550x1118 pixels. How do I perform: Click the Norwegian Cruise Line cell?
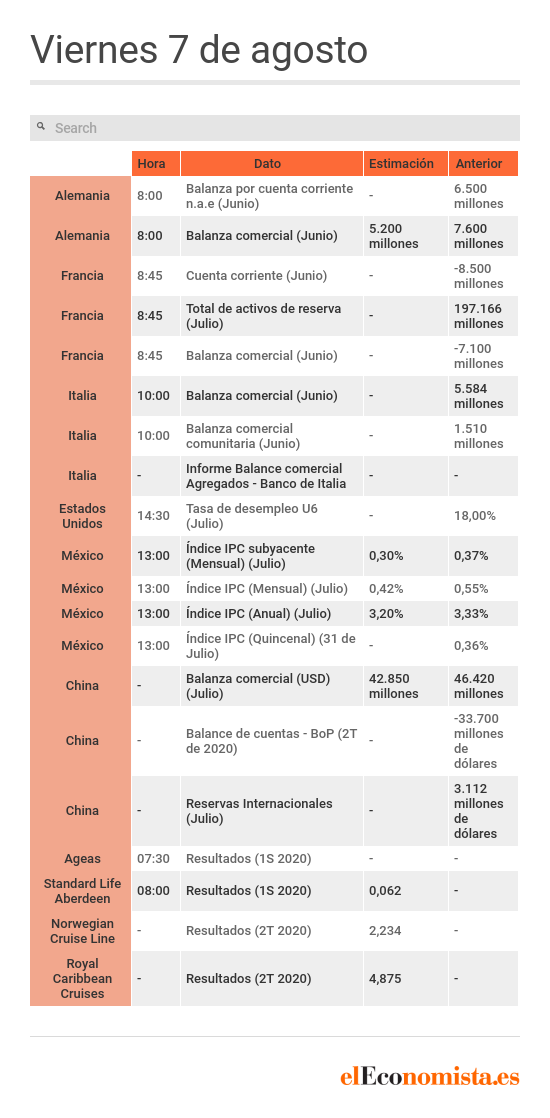pyautogui.click(x=81, y=930)
